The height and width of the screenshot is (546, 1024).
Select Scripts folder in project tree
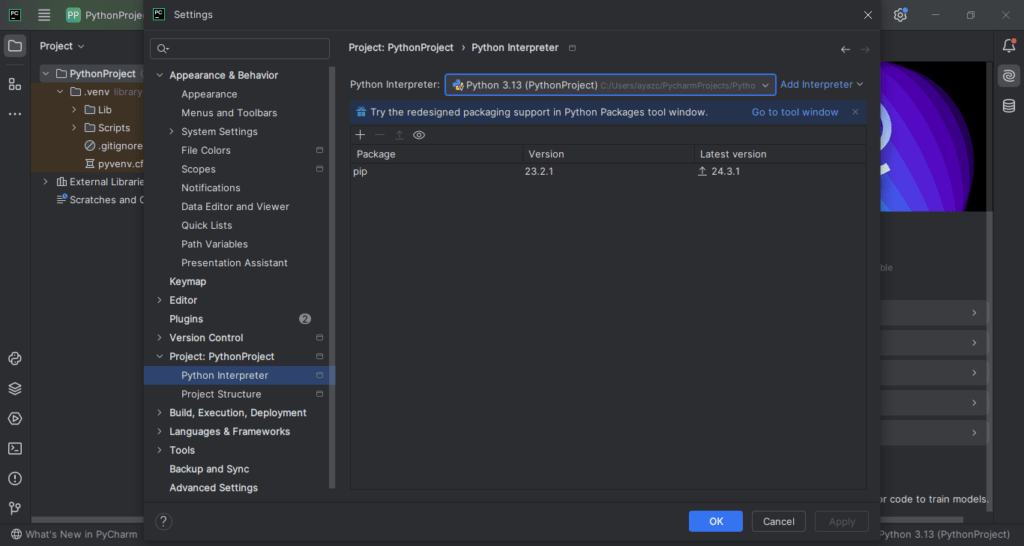108,128
